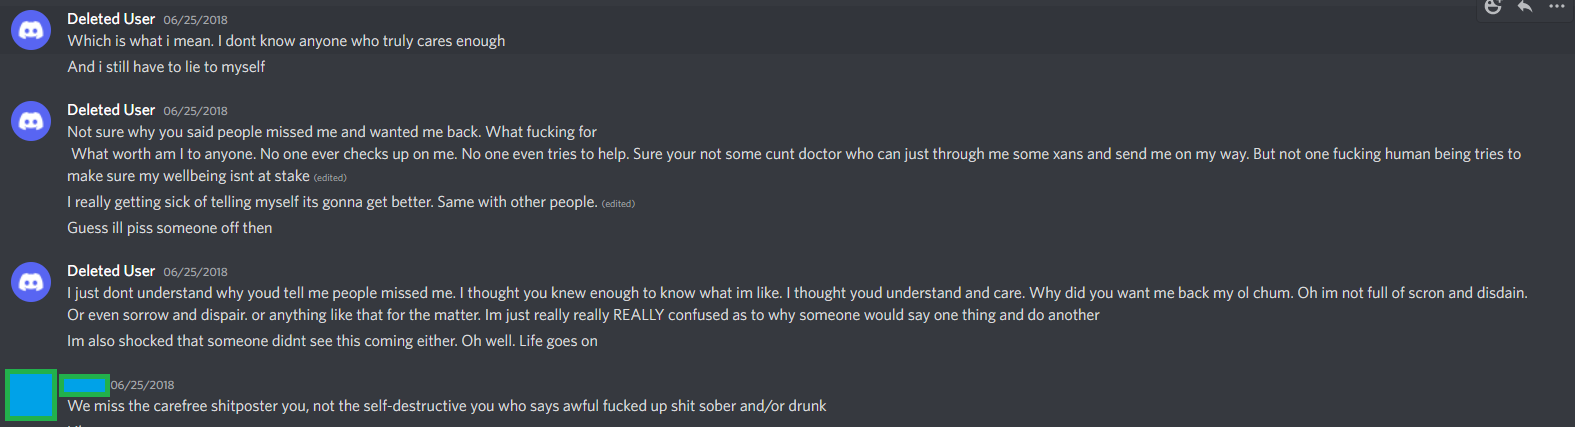Click the '(edited)' tag after 'wellbeing isnt at stake'
Screen dimensions: 1575x427
[330, 178]
